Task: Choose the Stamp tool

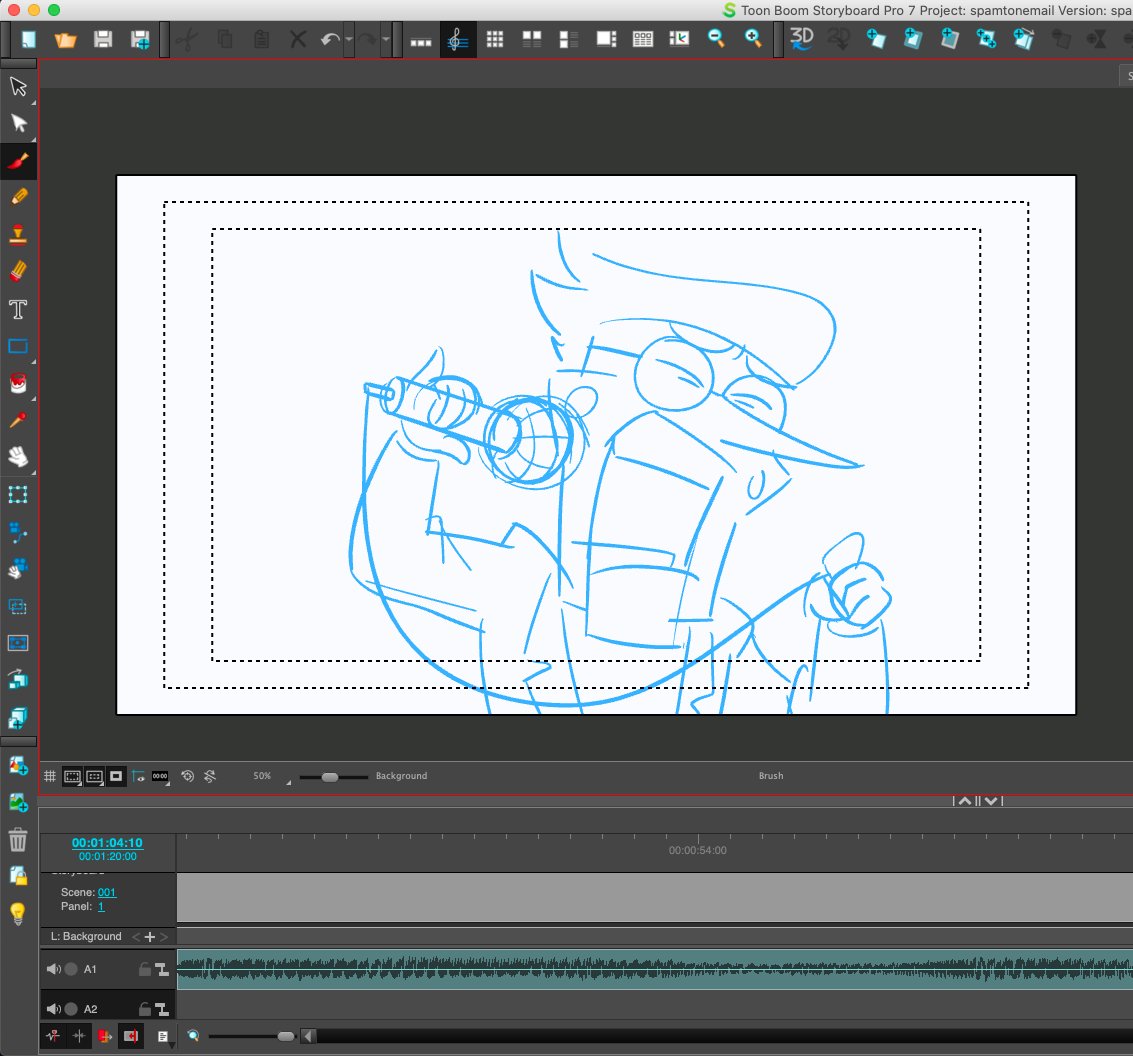Action: click(18, 234)
